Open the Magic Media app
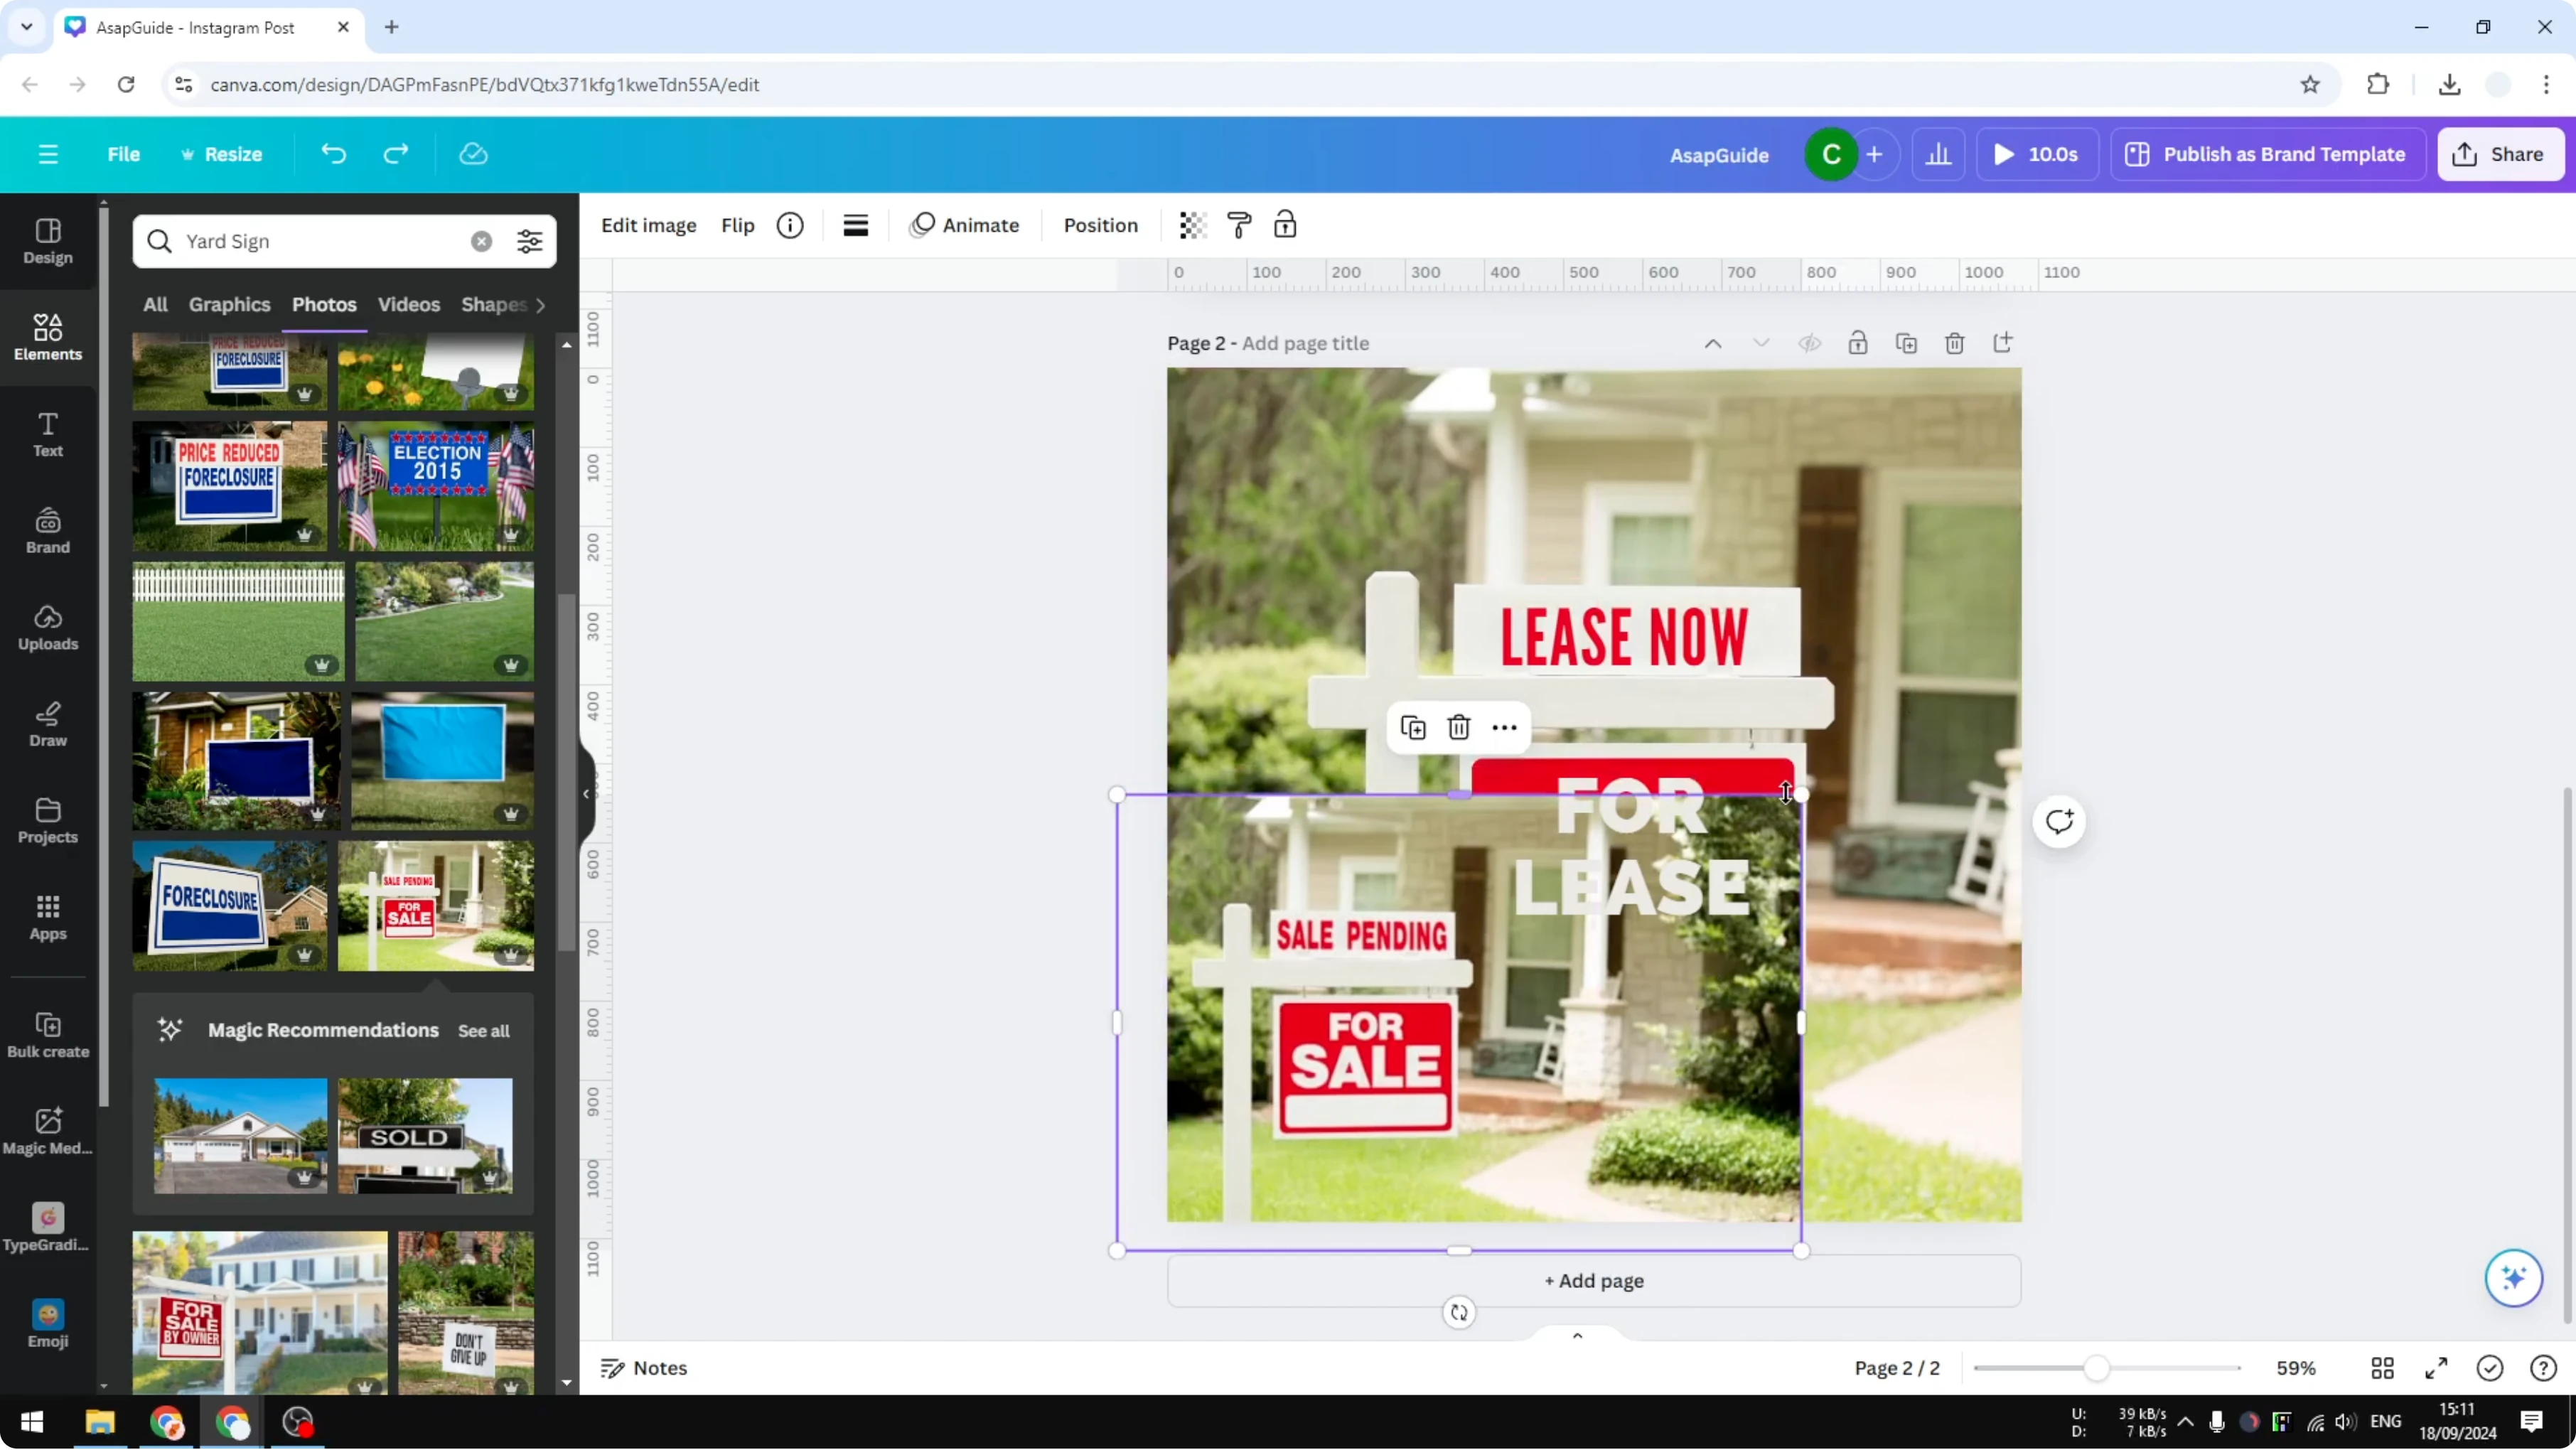 [48, 1132]
